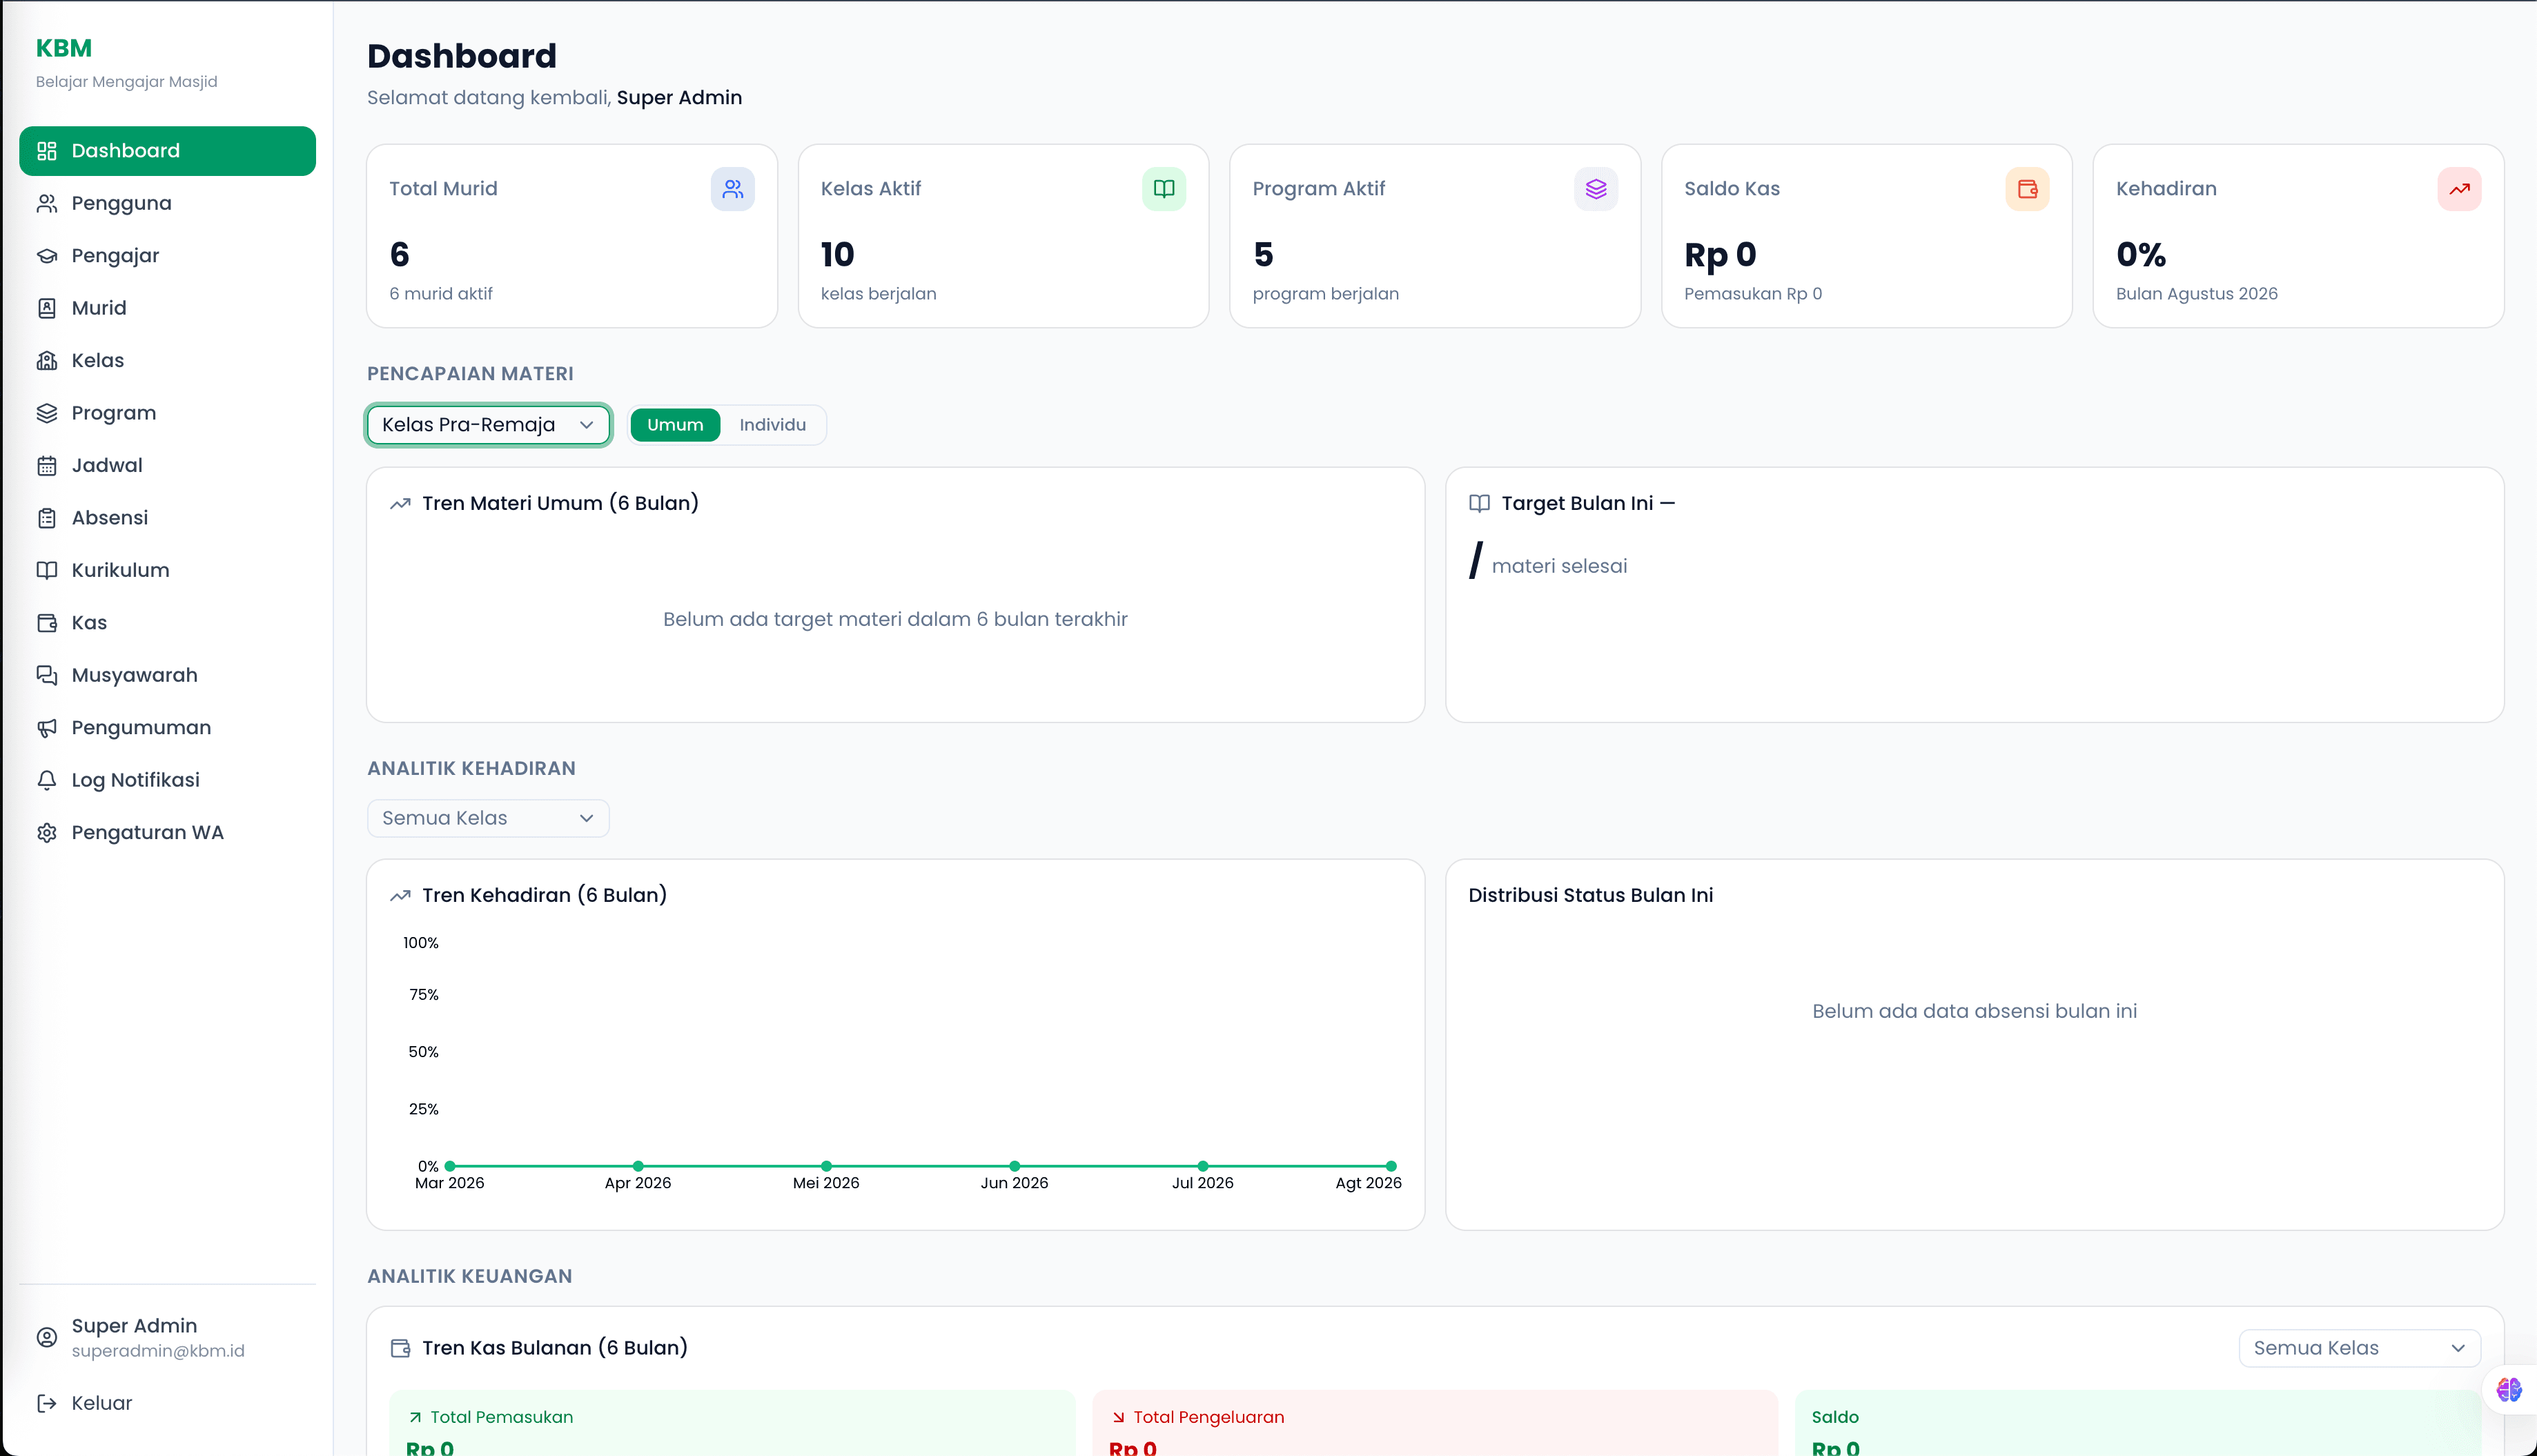Select the Pengaturan WA entry
Image resolution: width=2537 pixels, height=1456 pixels.
pos(167,833)
